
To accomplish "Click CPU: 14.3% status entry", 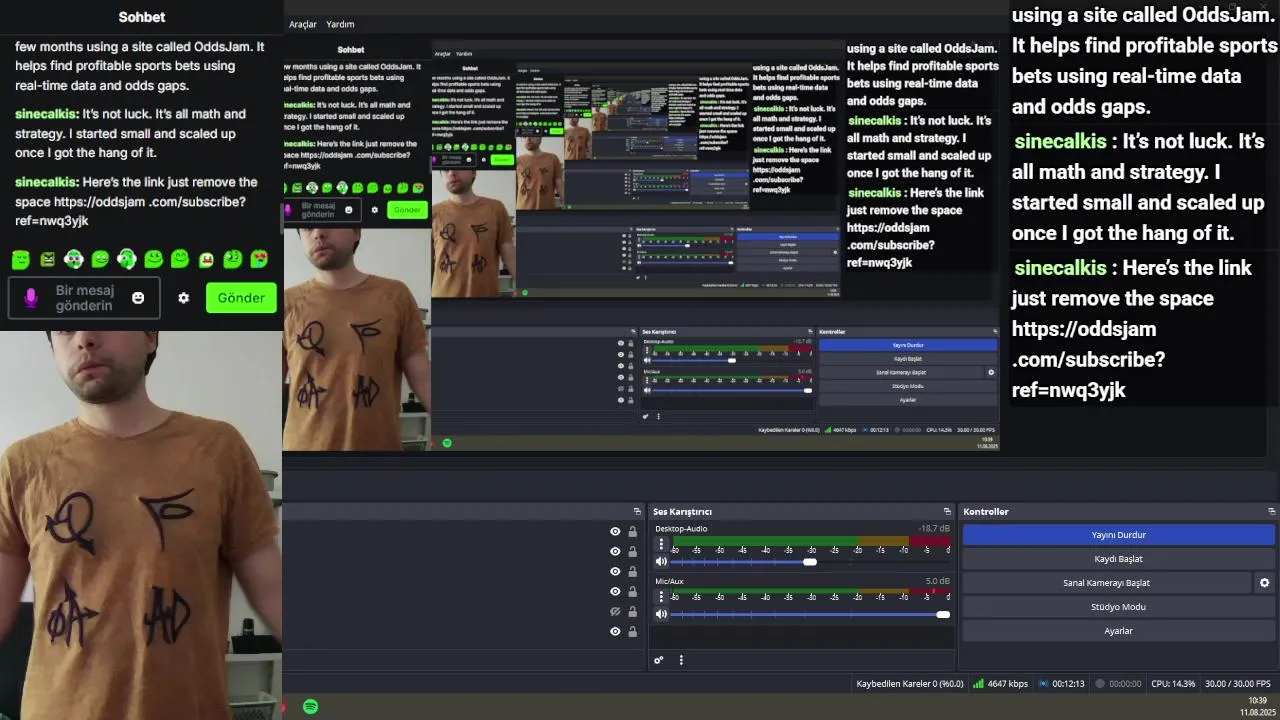I will tap(1173, 684).
